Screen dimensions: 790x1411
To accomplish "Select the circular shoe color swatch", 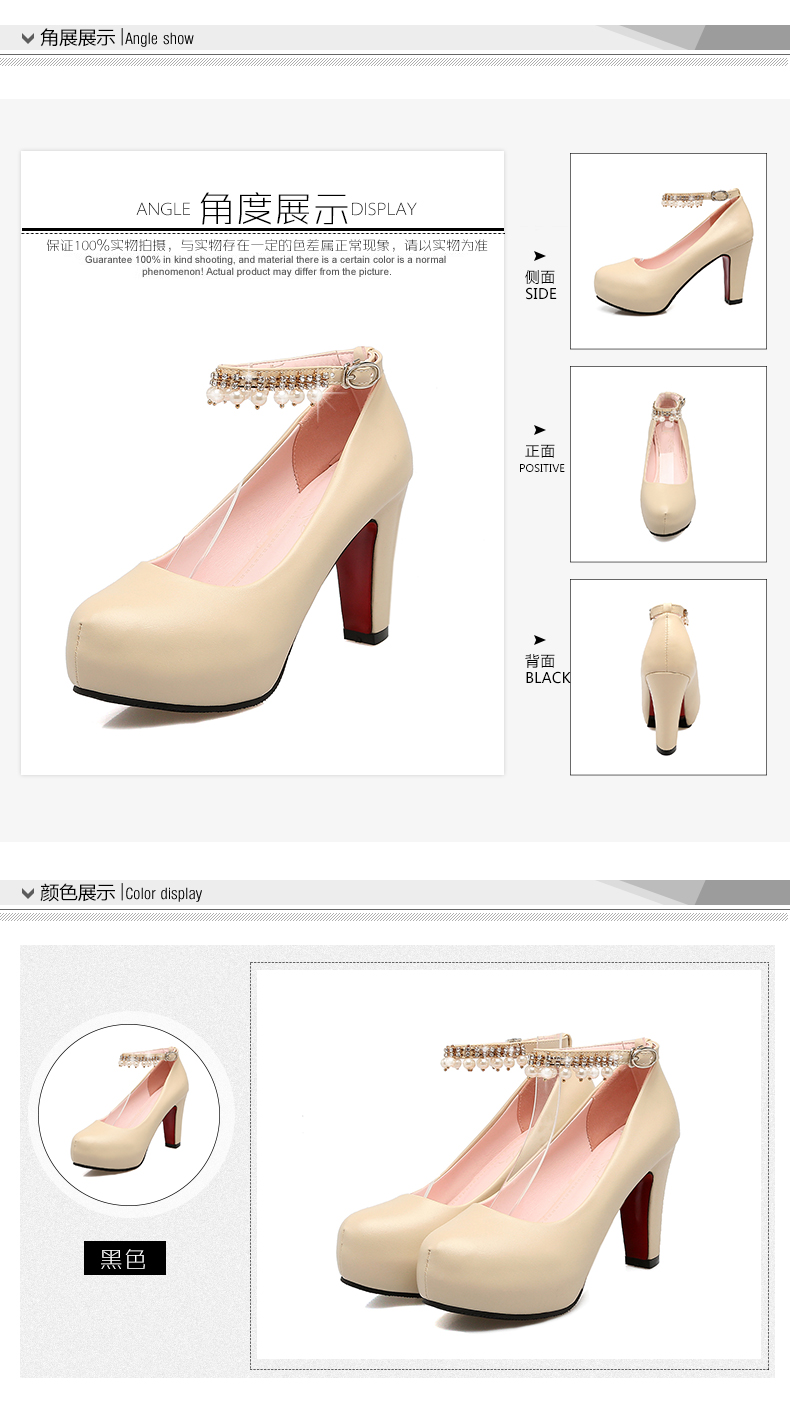I will (130, 1114).
